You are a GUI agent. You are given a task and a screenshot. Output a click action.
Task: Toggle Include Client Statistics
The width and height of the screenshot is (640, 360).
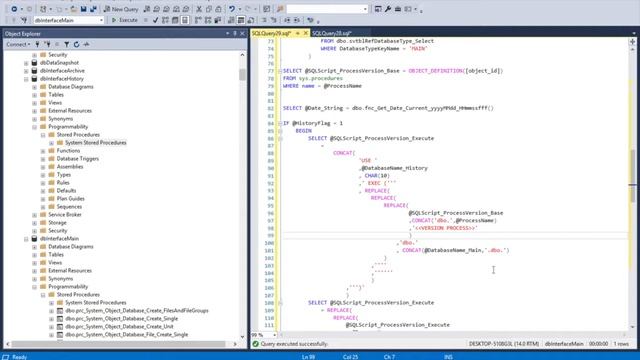click(218, 20)
